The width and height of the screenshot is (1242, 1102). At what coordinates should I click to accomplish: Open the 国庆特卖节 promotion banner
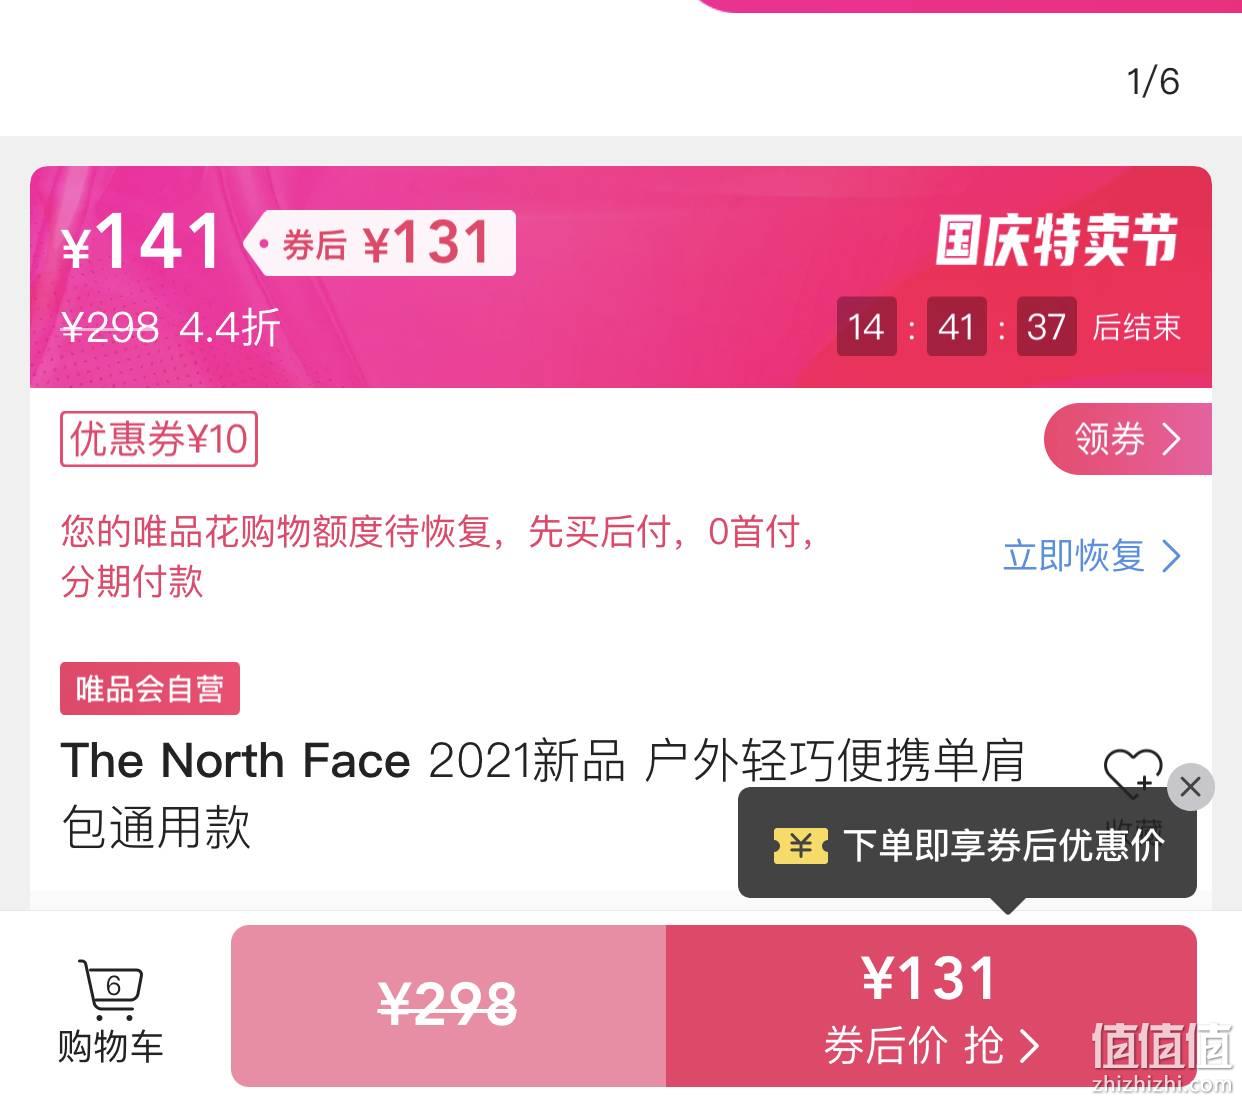(x=1057, y=241)
